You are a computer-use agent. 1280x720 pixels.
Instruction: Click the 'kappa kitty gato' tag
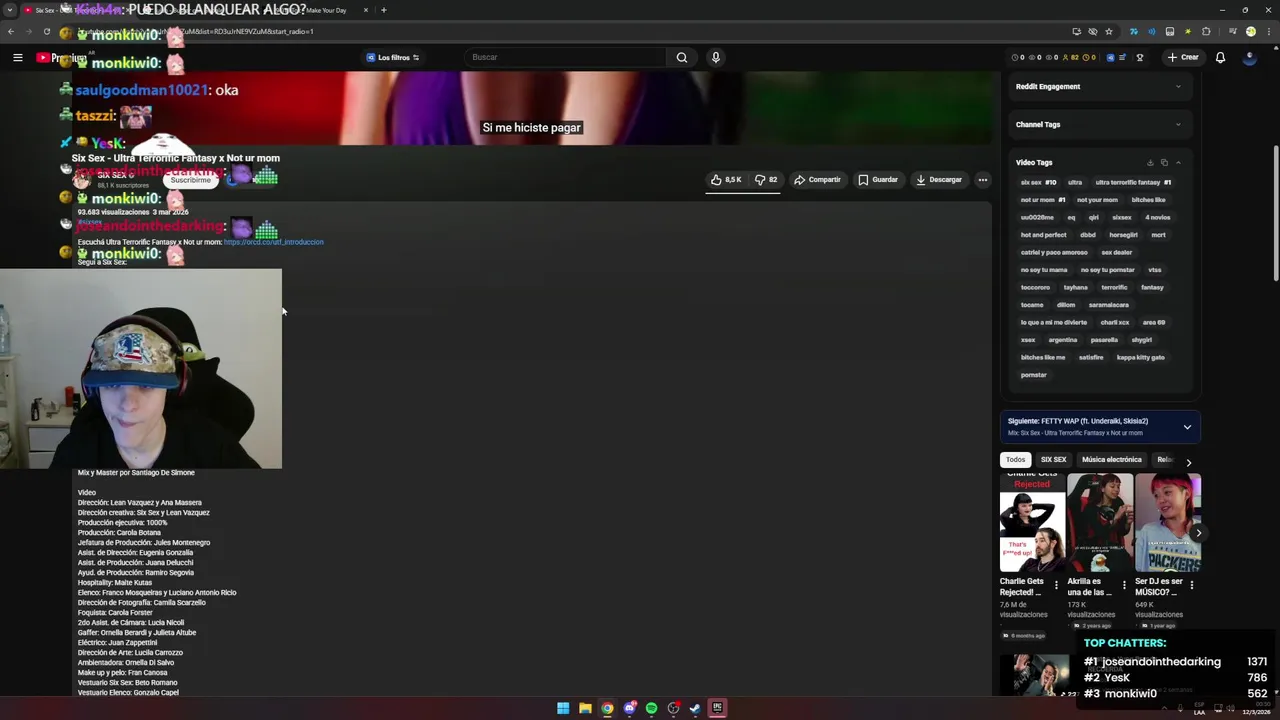[x=1140, y=358]
